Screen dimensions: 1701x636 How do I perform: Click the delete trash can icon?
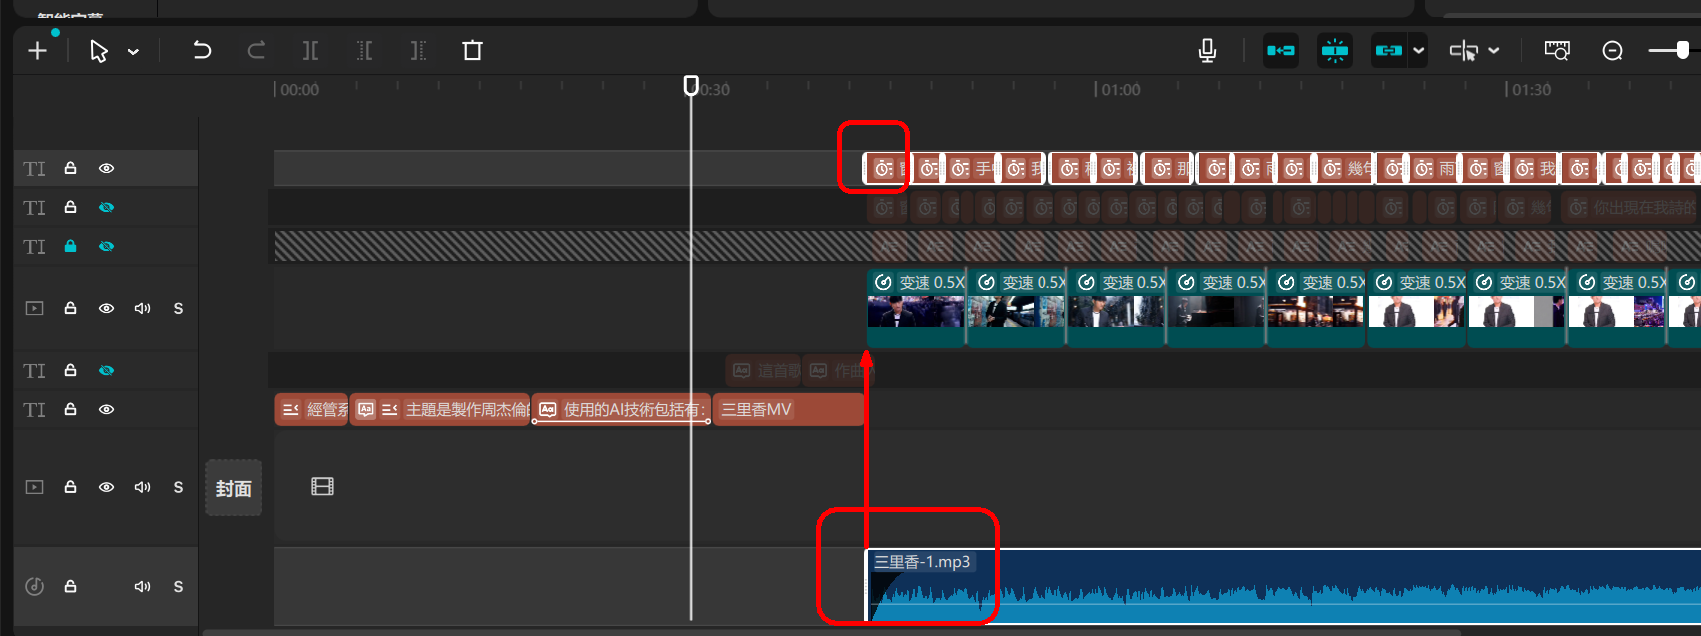tap(472, 50)
